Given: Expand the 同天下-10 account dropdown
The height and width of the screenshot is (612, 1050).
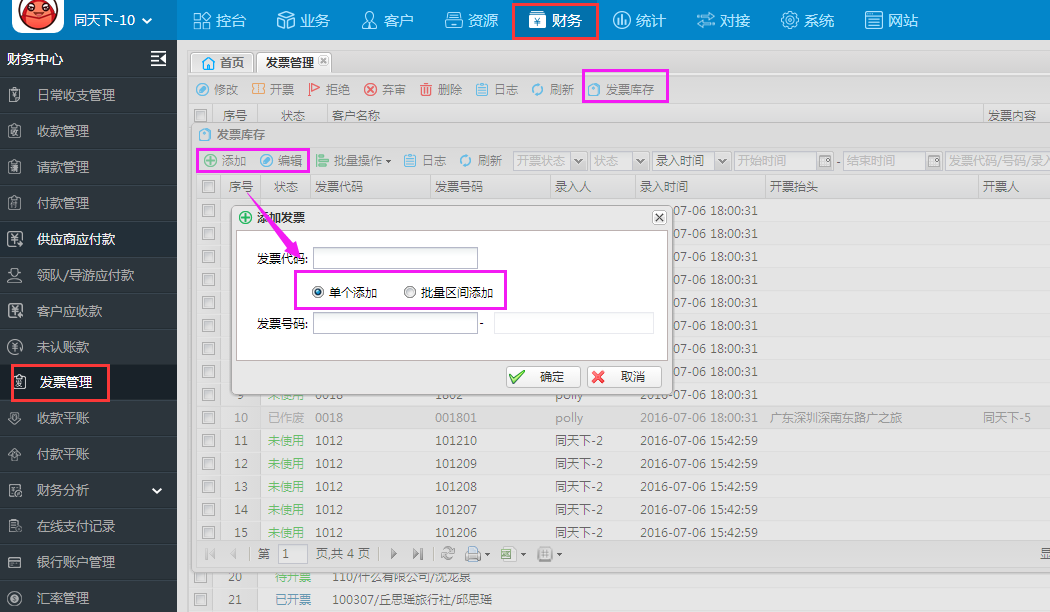Looking at the screenshot, I should click(x=112, y=21).
